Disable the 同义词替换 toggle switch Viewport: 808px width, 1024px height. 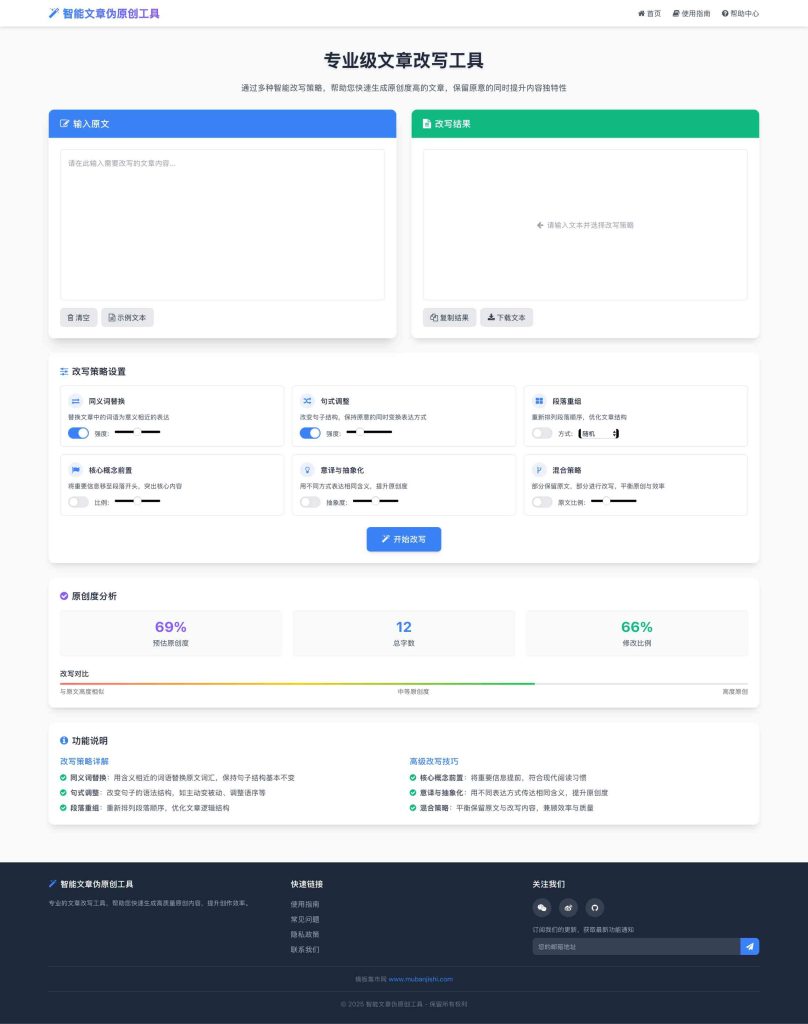click(x=78, y=433)
